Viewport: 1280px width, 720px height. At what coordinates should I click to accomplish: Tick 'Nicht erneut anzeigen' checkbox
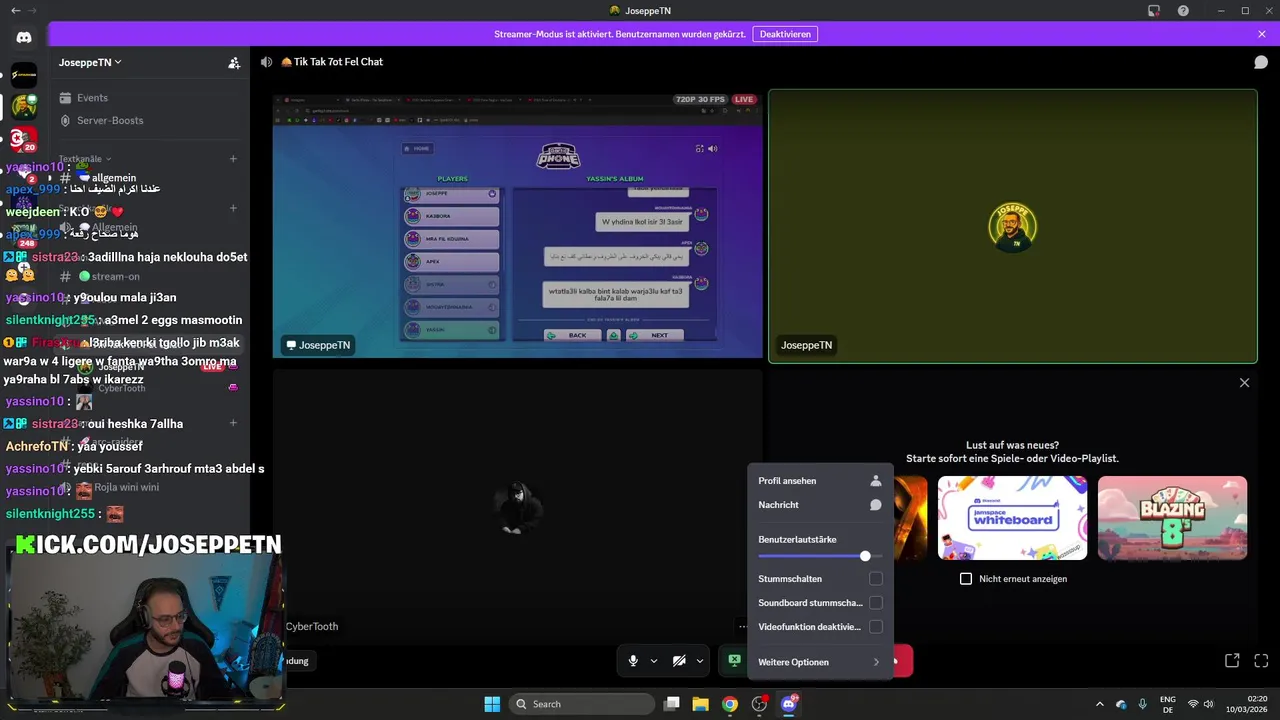pos(966,579)
